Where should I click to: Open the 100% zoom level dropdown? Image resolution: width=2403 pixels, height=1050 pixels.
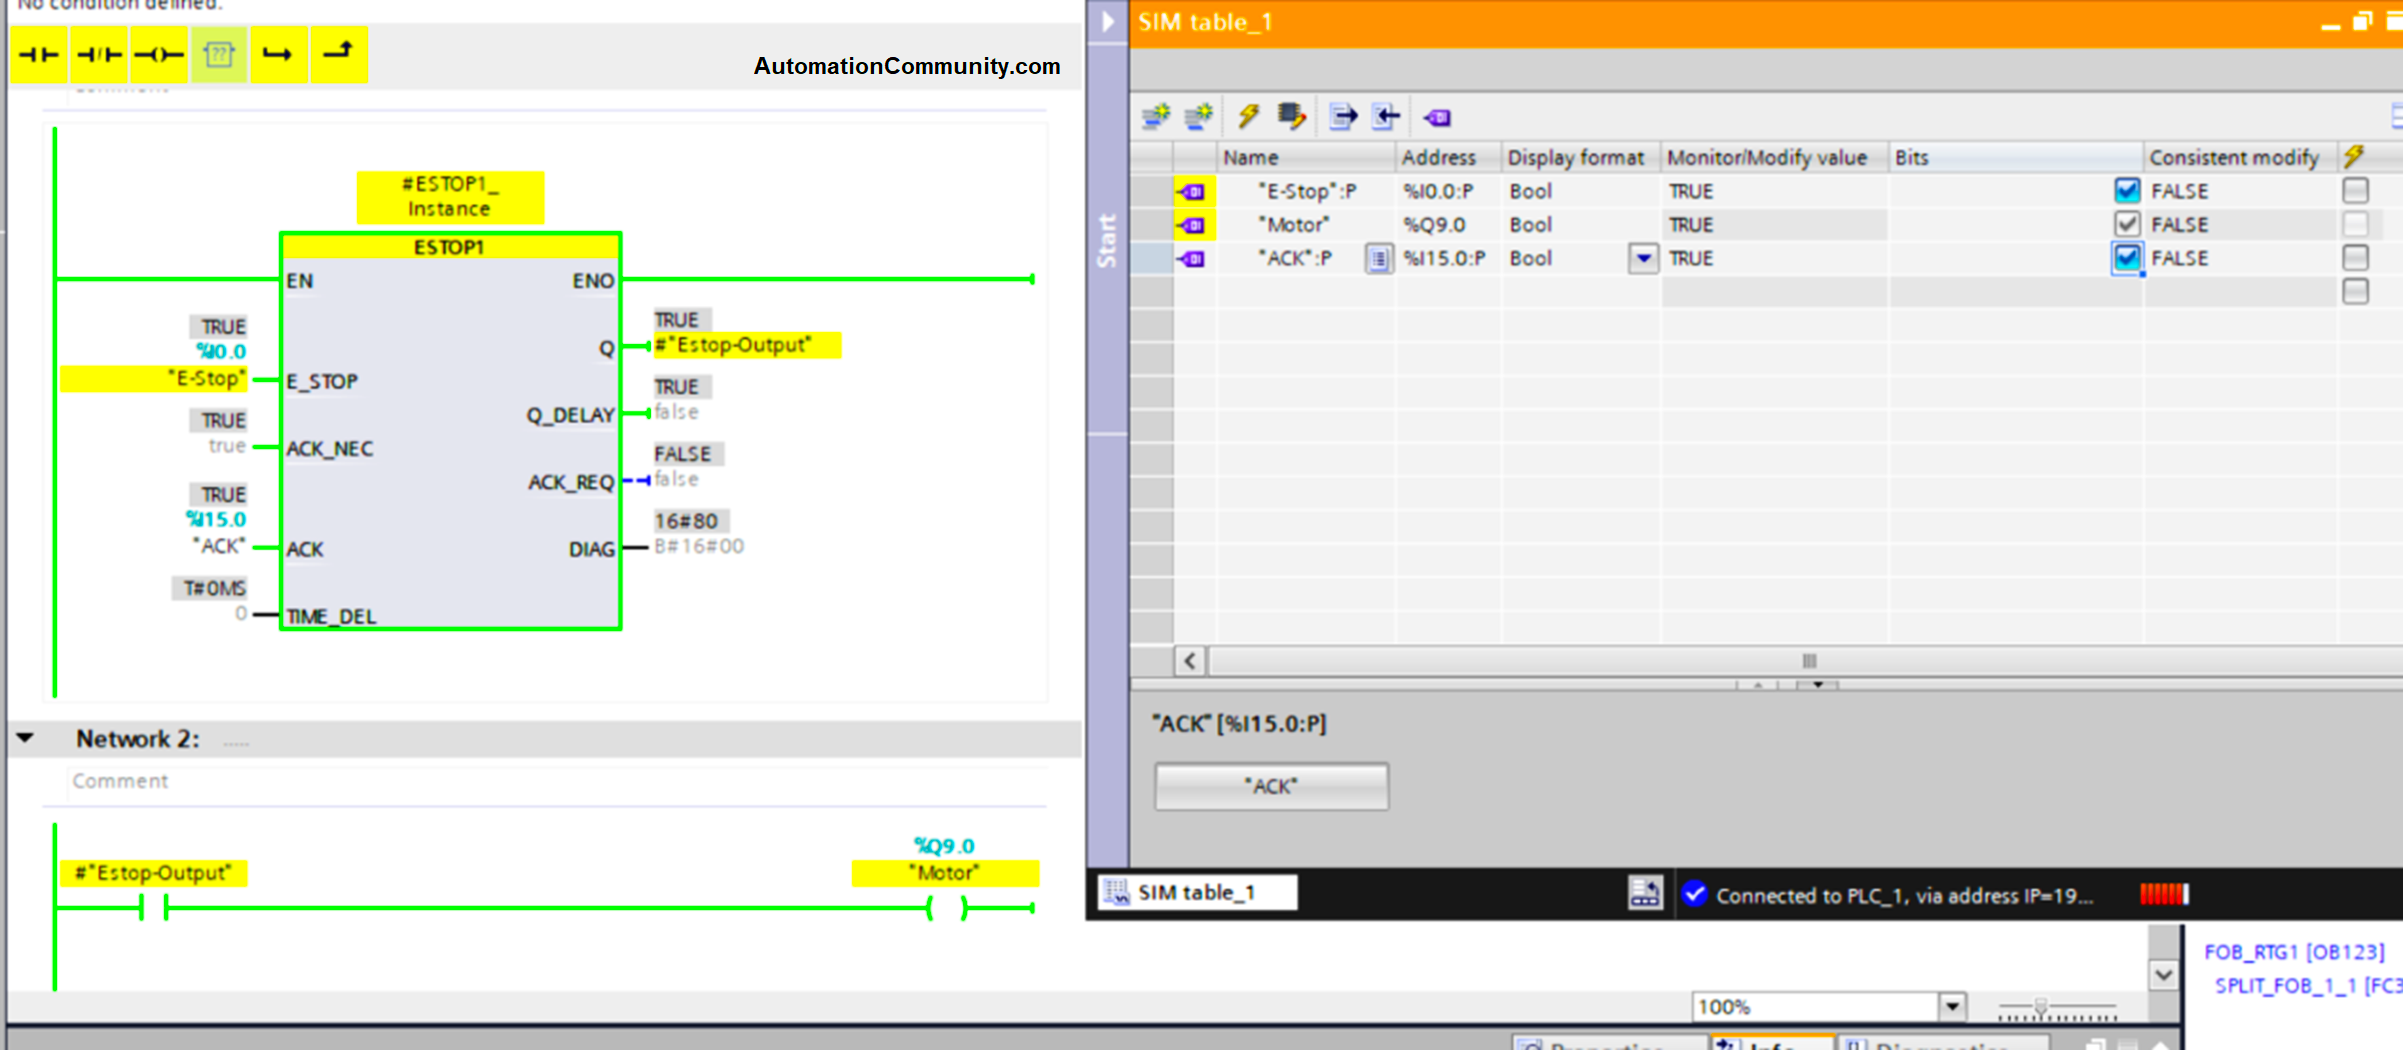click(1952, 1006)
